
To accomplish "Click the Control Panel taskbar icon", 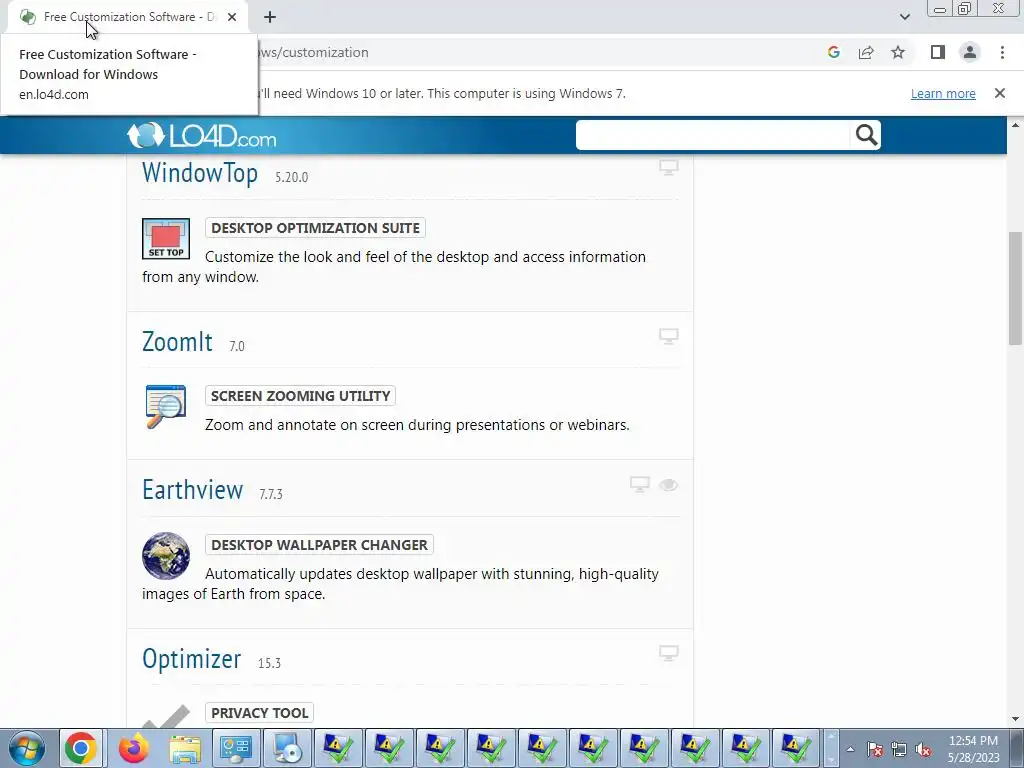I will point(236,748).
